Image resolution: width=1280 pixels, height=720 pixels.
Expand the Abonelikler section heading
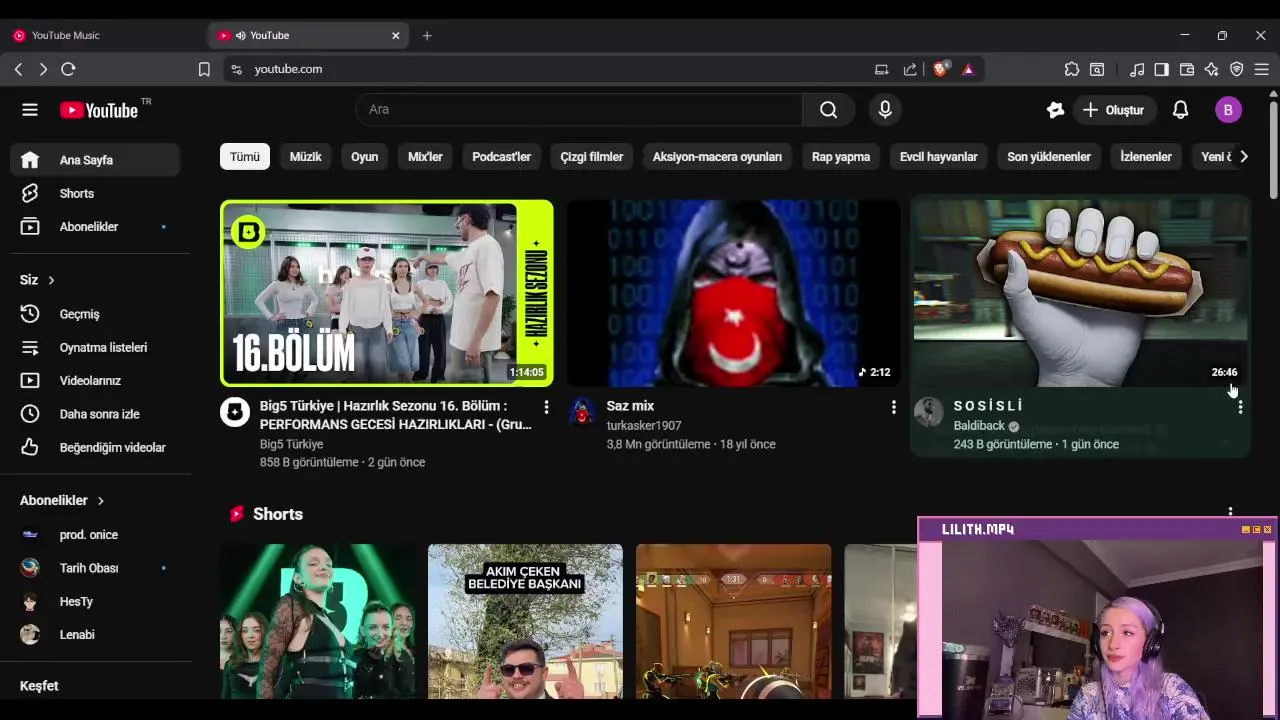(62, 500)
